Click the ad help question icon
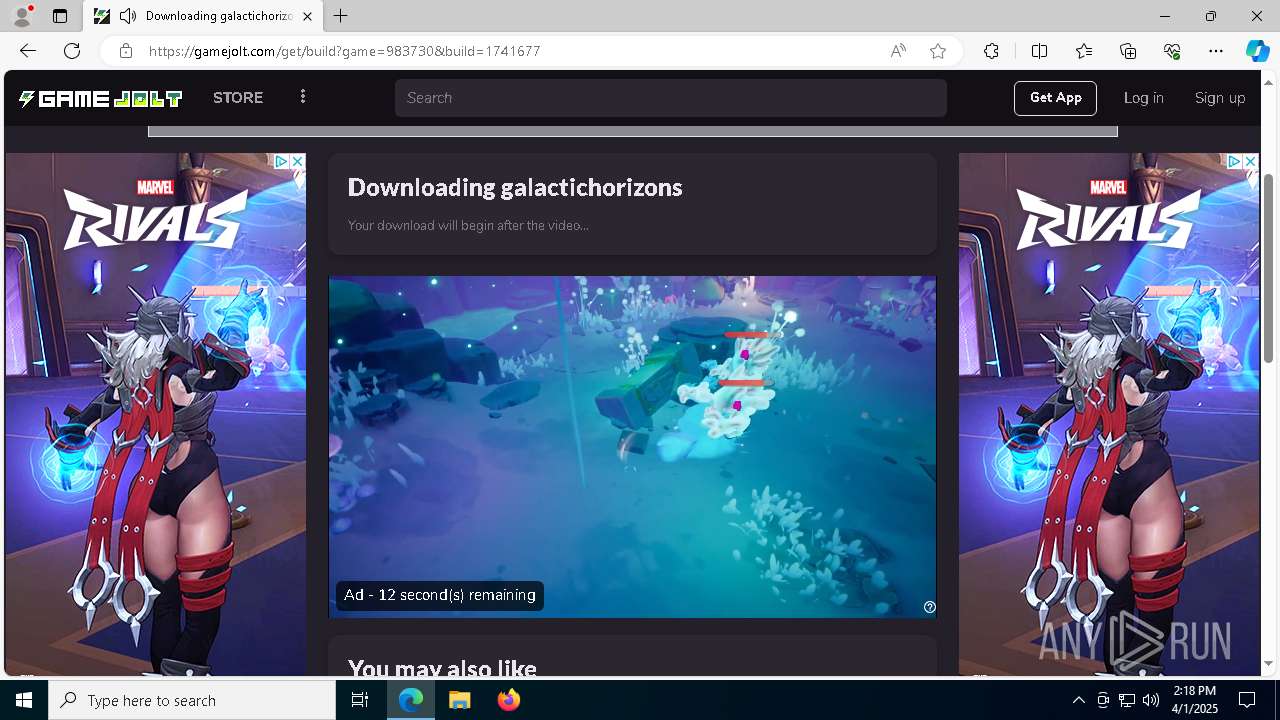The image size is (1280, 720). tap(929, 607)
